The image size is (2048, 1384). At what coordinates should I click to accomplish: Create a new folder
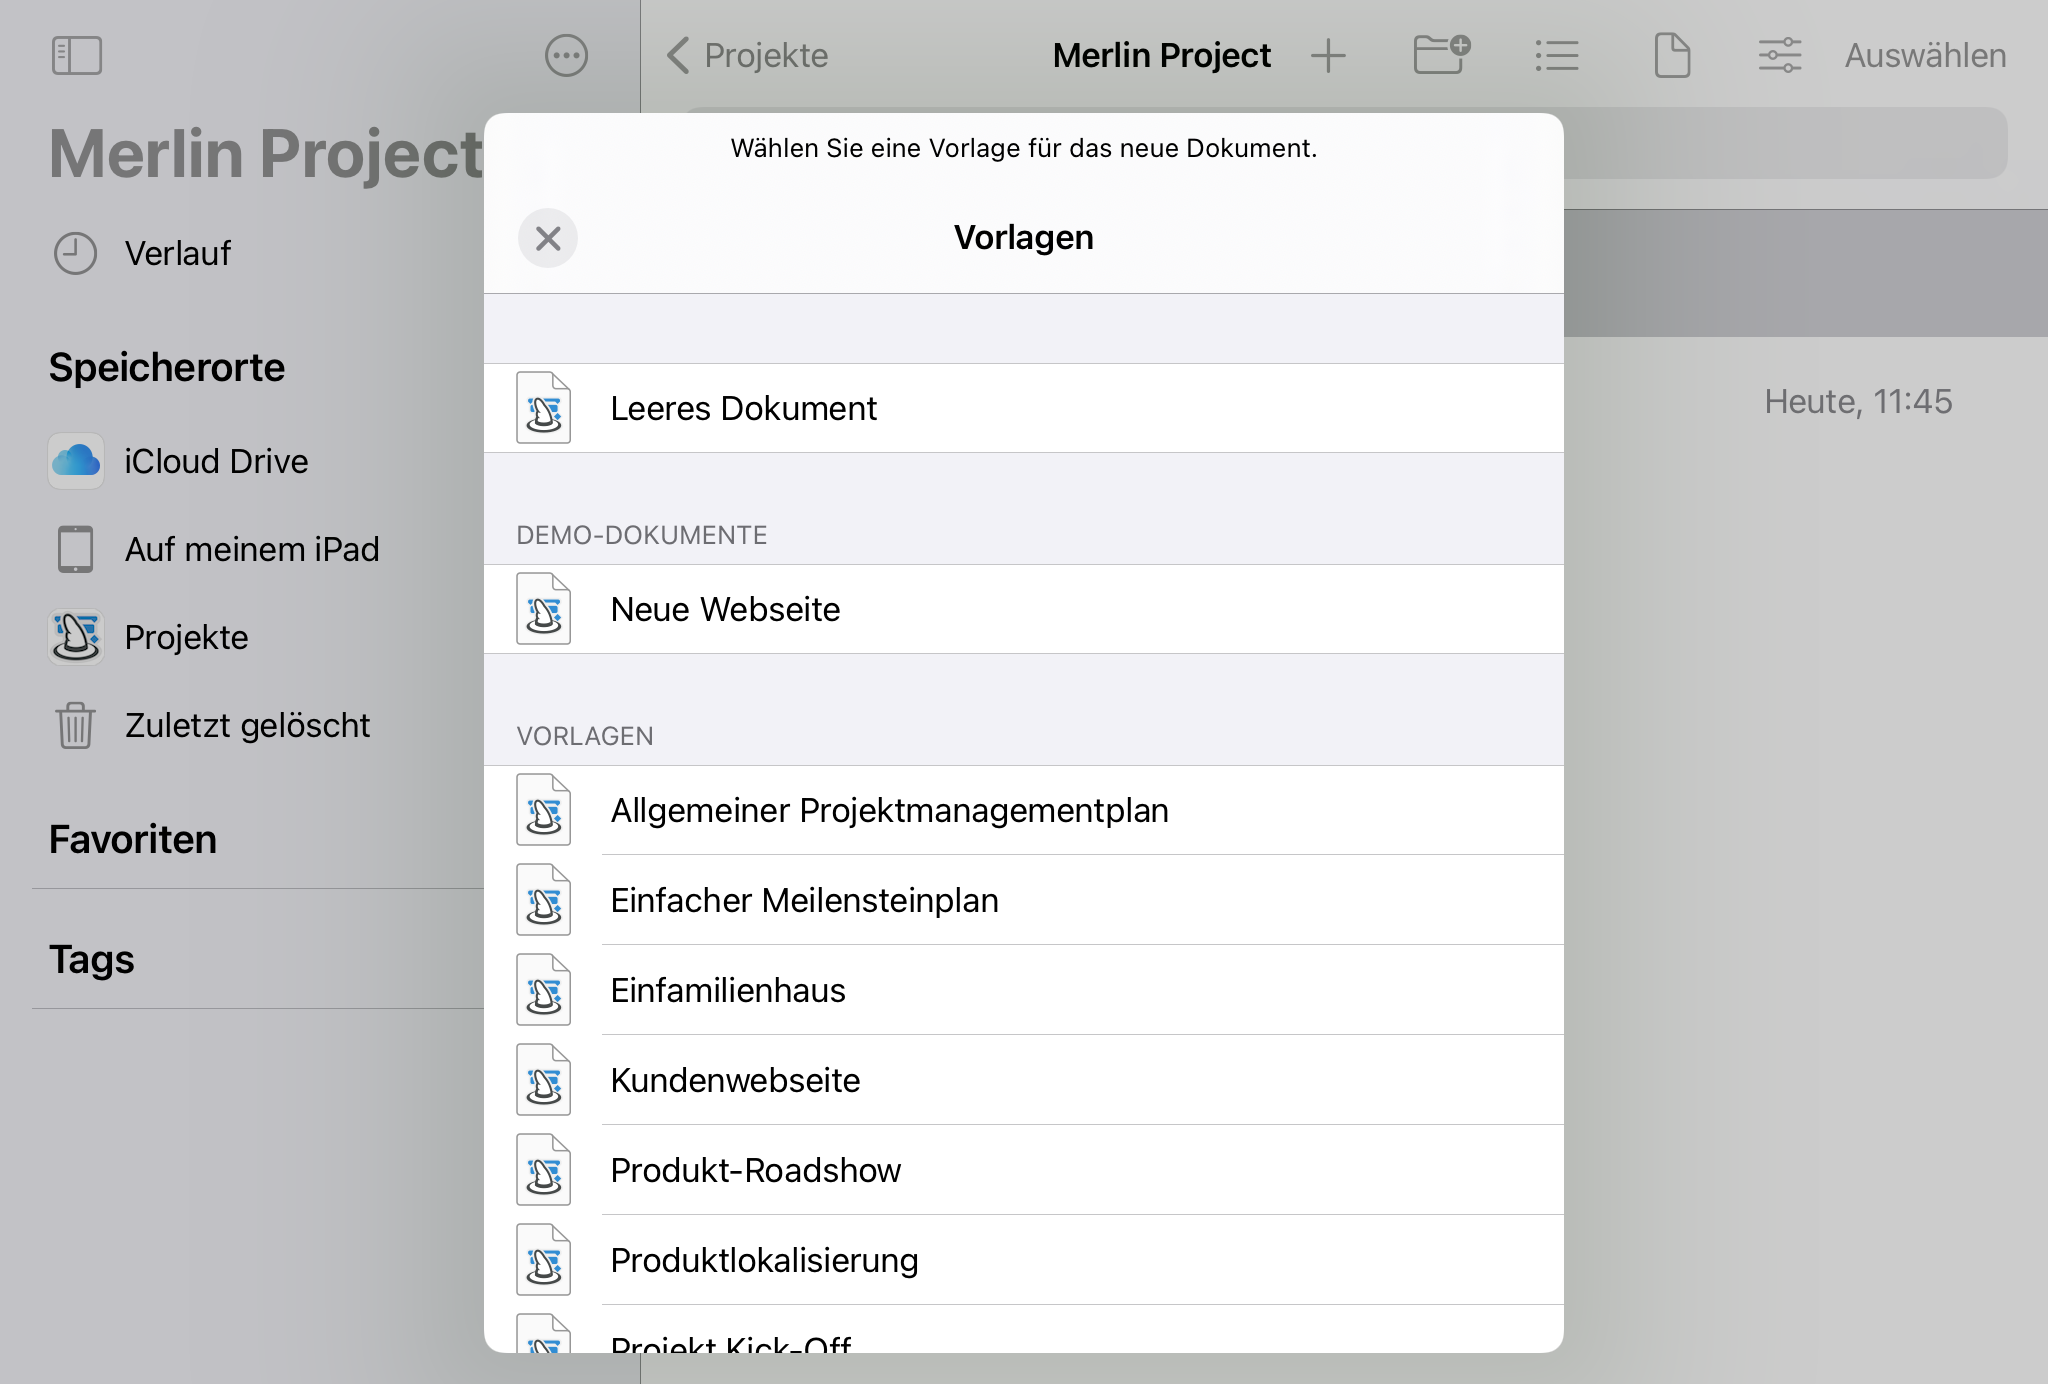pyautogui.click(x=1441, y=55)
